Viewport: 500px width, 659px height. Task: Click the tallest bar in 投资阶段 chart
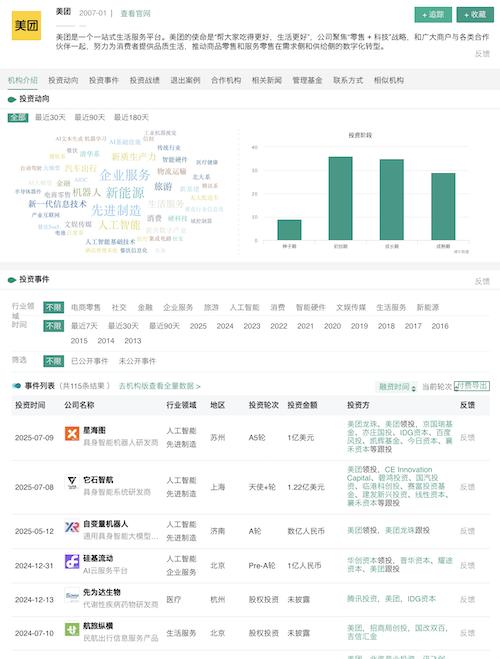pos(340,198)
